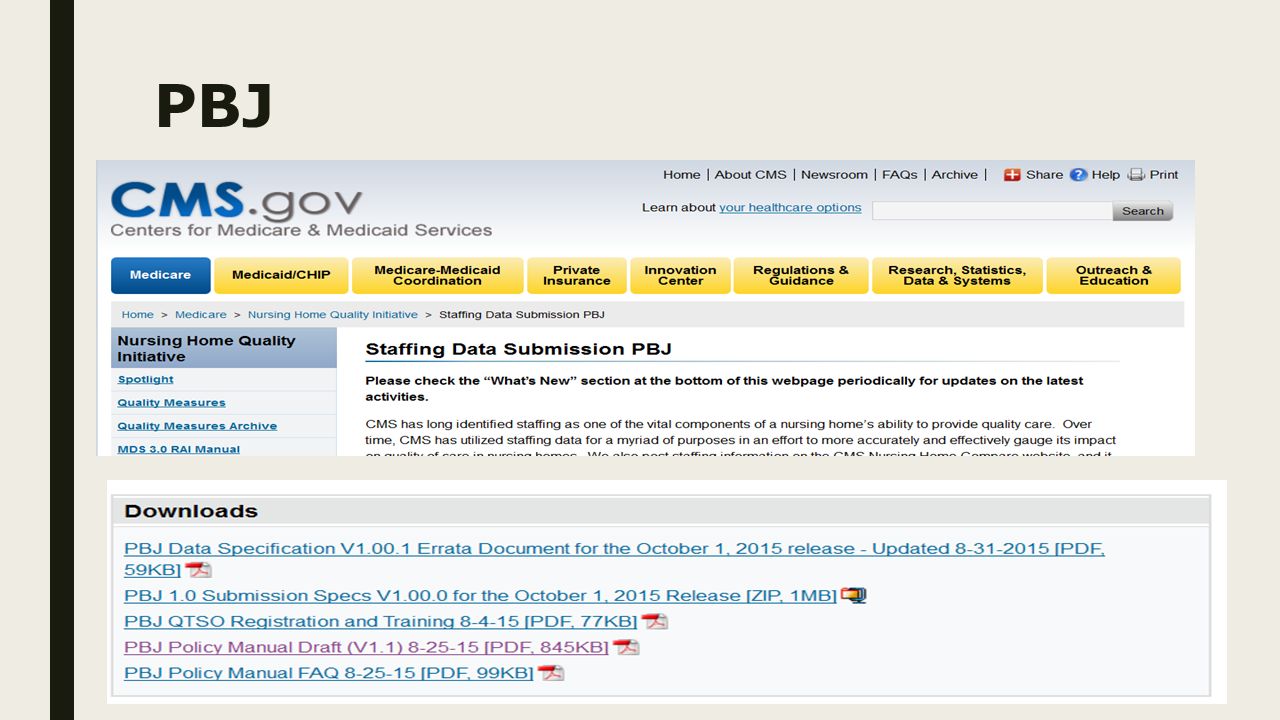Open Quality Measures Archive sidebar link
This screenshot has width=1280, height=720.
pyautogui.click(x=197, y=425)
